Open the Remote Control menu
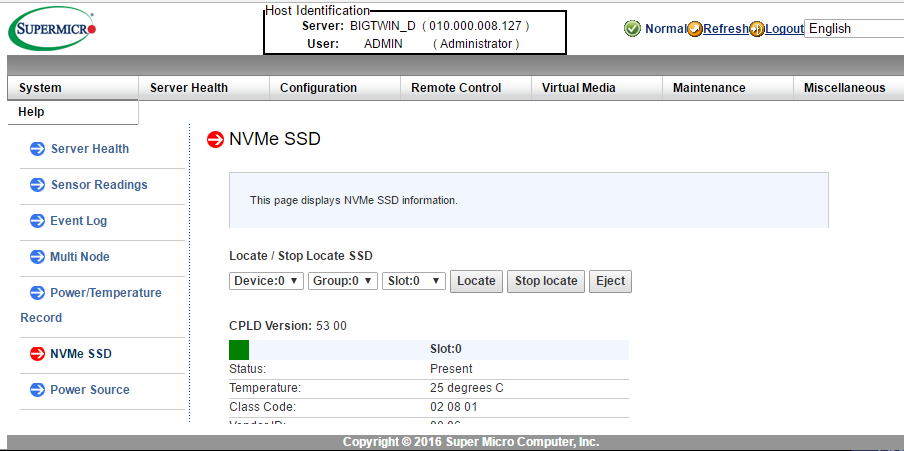904x451 pixels. tap(466, 88)
